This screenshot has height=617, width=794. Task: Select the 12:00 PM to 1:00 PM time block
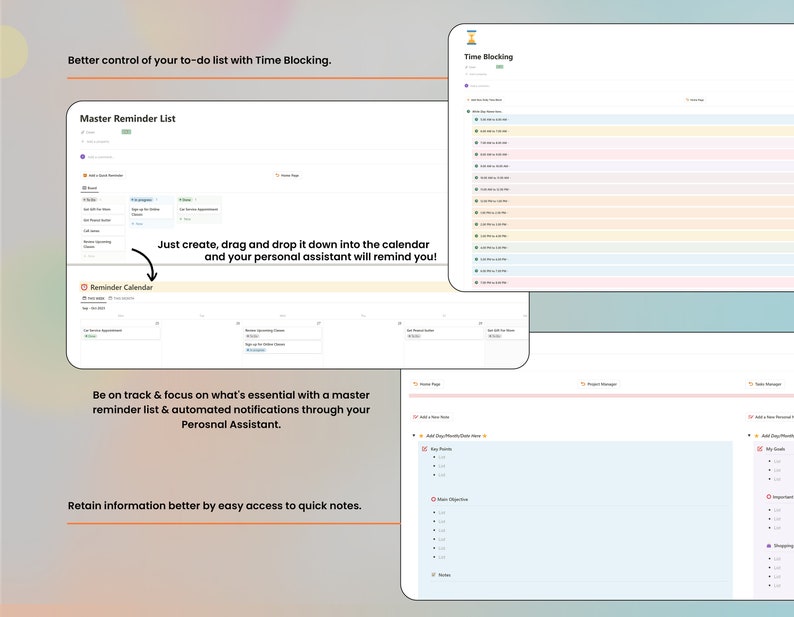(633, 201)
